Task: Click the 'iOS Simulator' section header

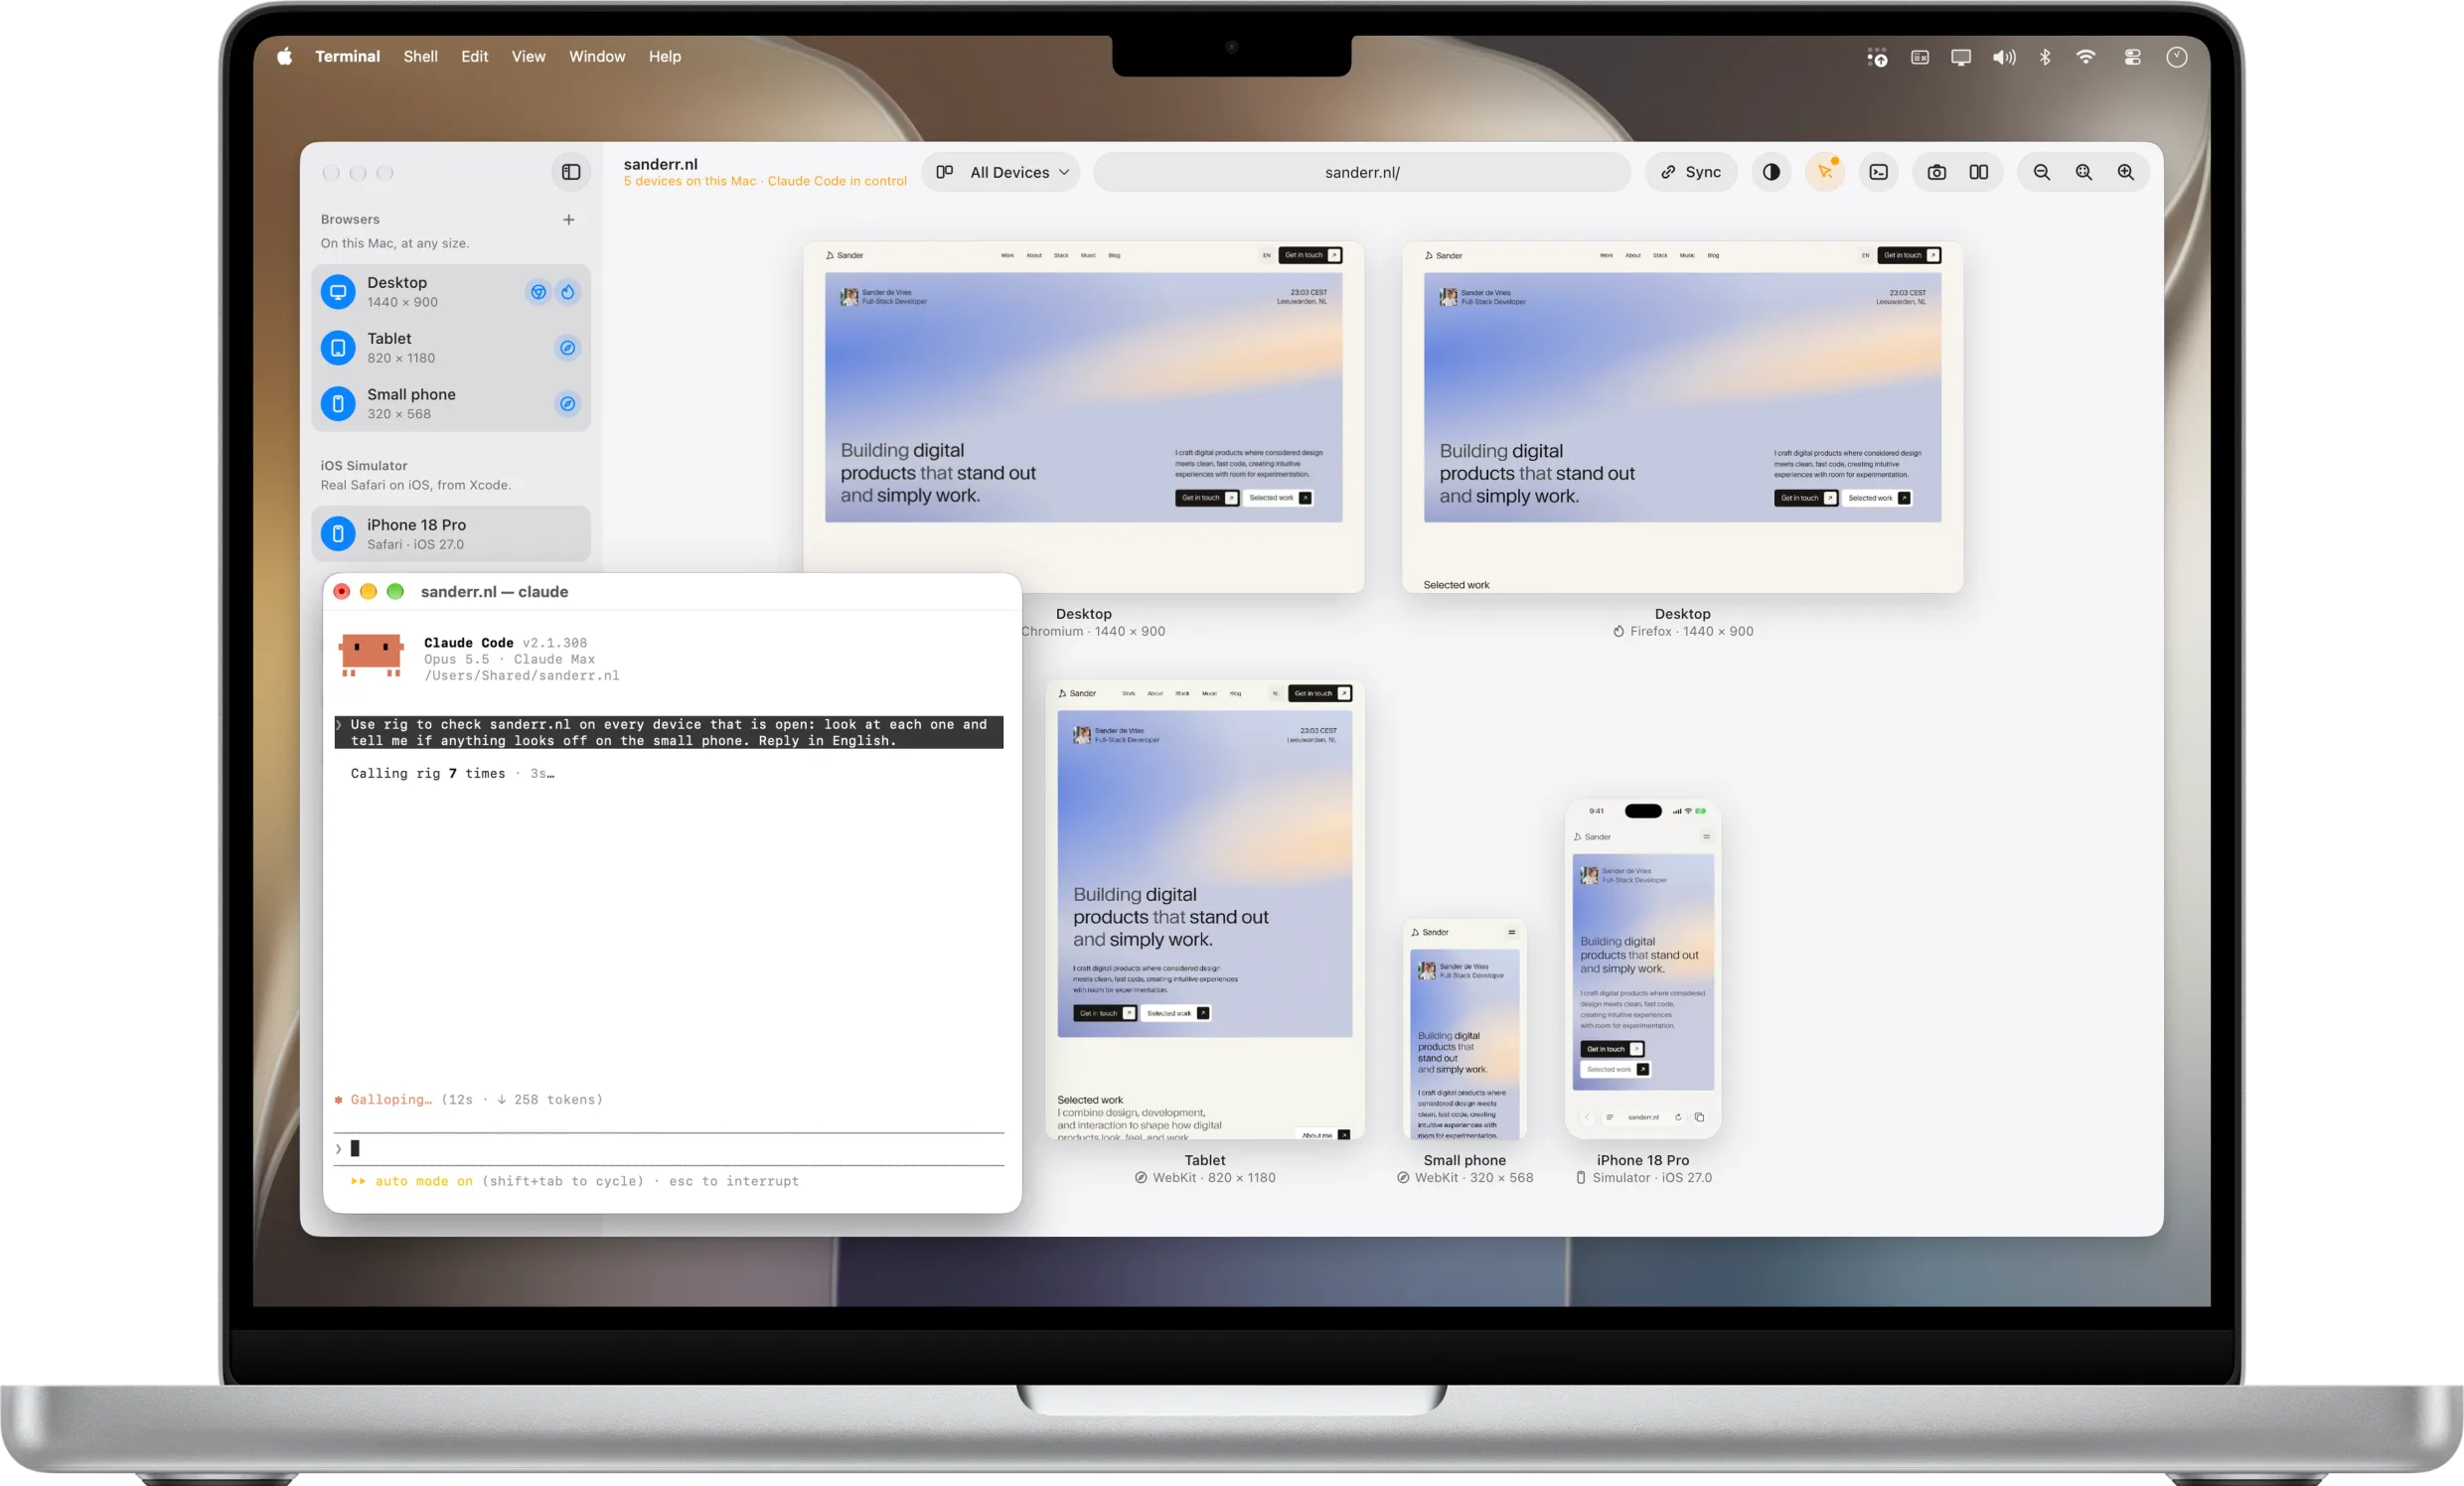Action: point(364,466)
